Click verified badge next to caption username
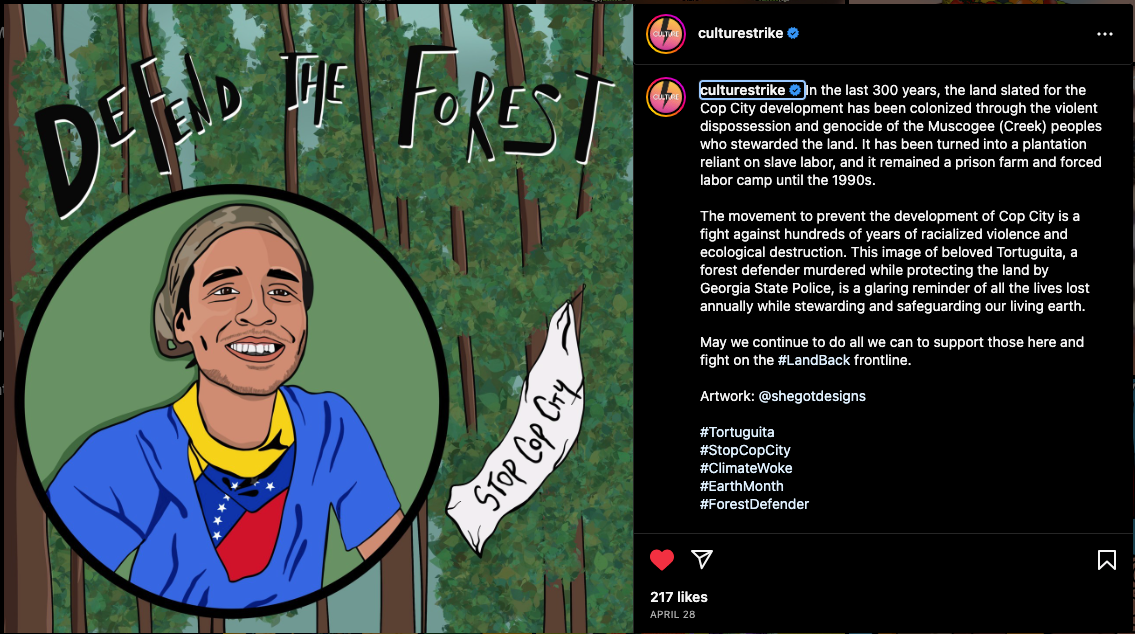Screen dimensions: 1135x634 [796, 90]
